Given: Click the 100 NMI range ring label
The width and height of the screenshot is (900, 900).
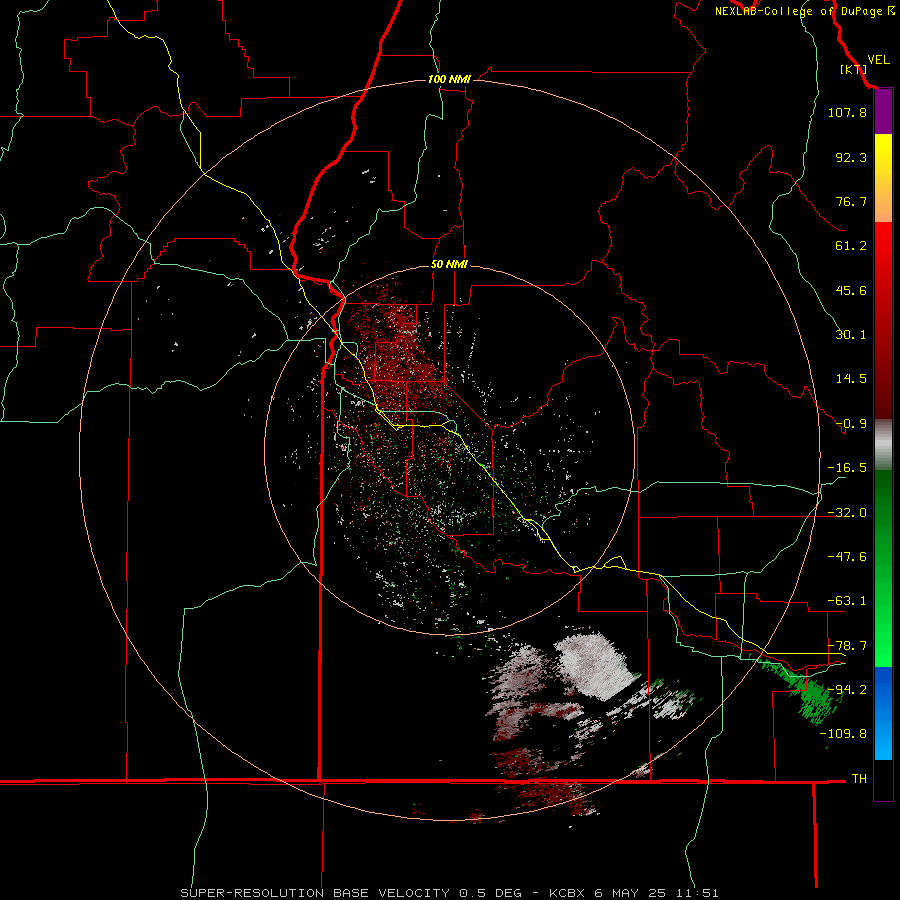Looking at the screenshot, I should point(449,79).
